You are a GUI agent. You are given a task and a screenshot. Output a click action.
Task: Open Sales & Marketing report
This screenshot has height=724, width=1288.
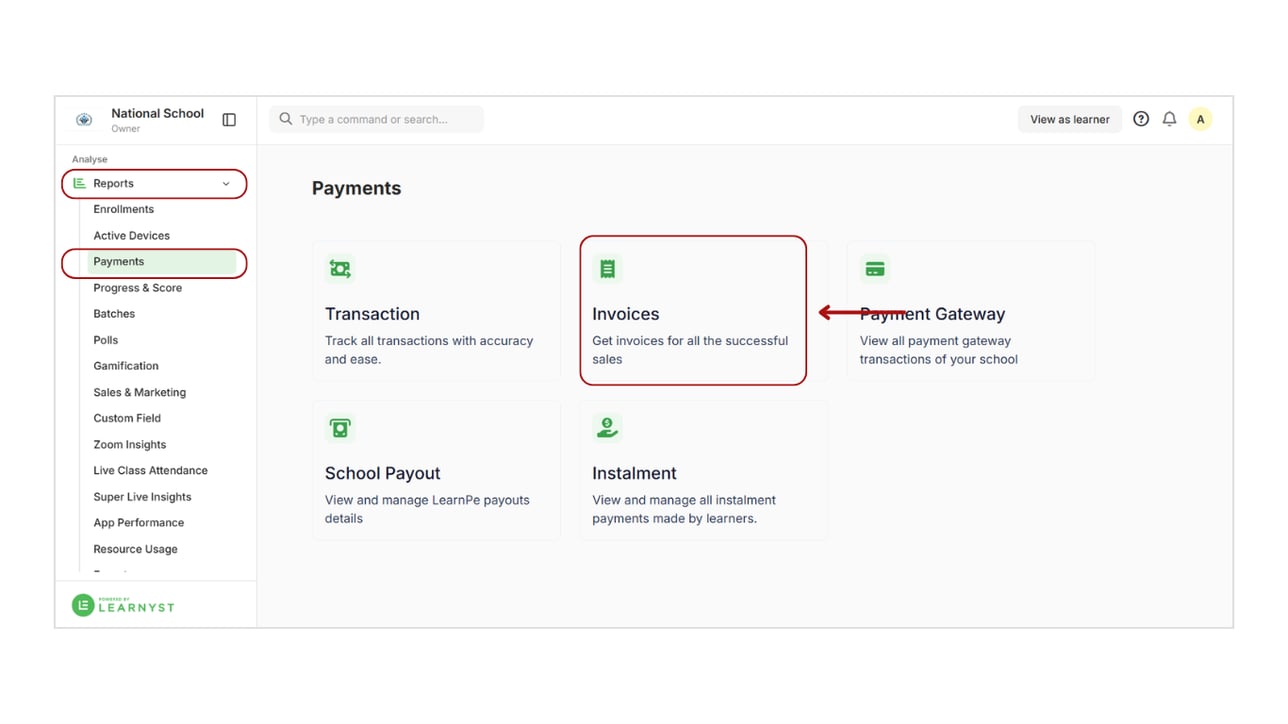pos(140,392)
